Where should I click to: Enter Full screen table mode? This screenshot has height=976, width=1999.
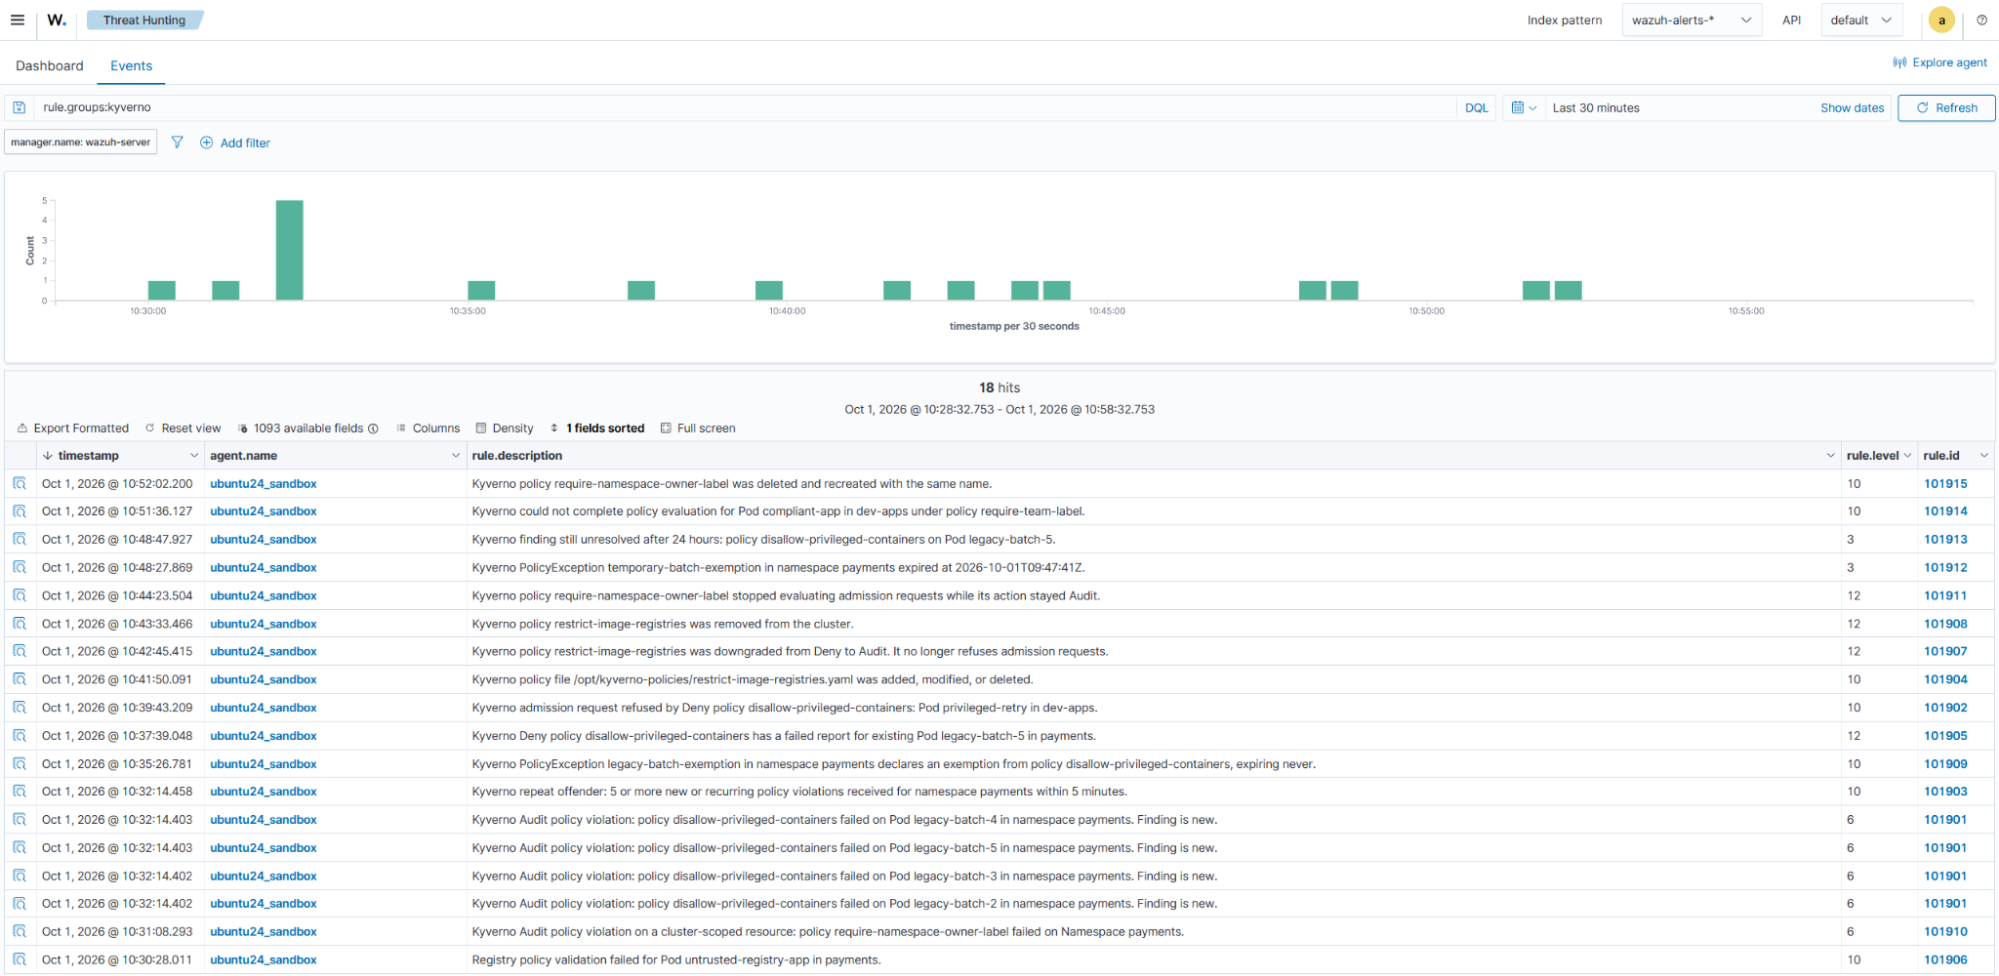698,428
